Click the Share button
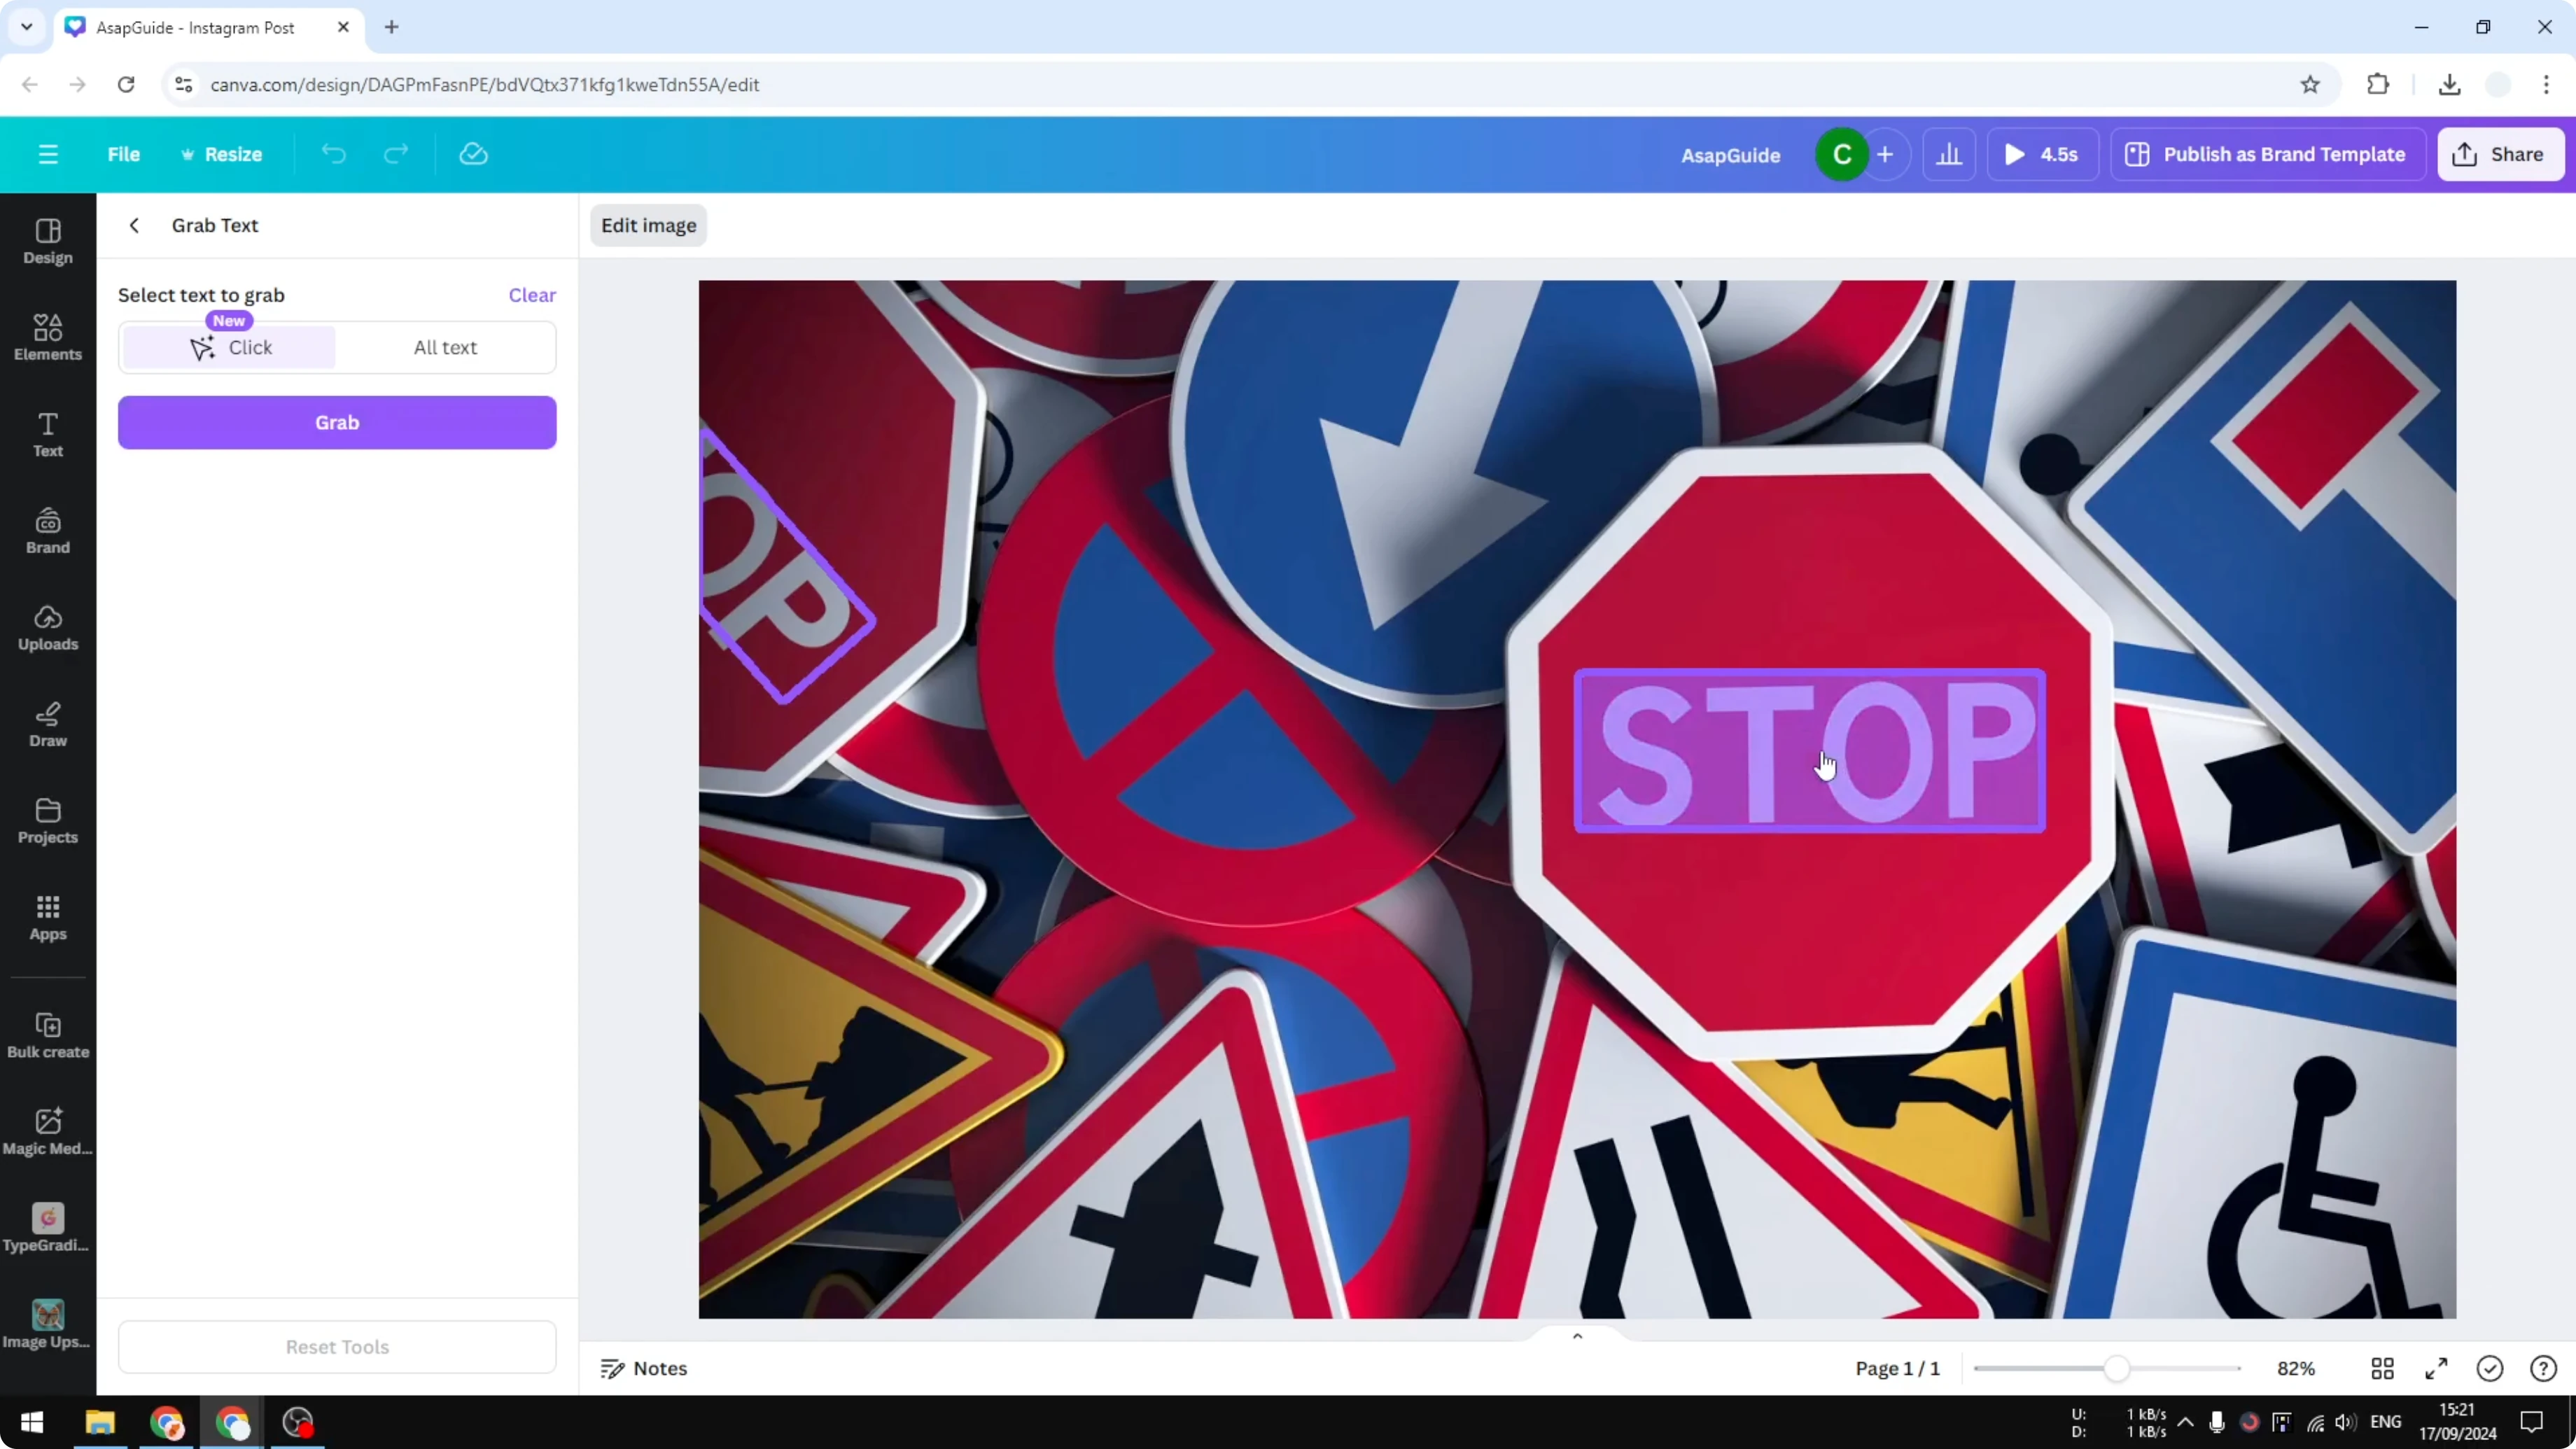Screen dimensions: 2576x1449 [2500, 154]
